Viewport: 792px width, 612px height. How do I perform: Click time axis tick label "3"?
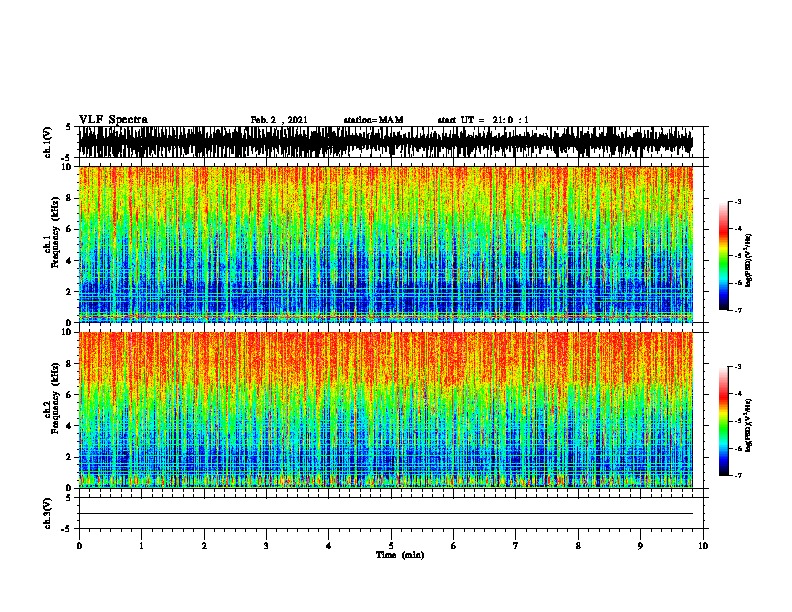click(266, 546)
